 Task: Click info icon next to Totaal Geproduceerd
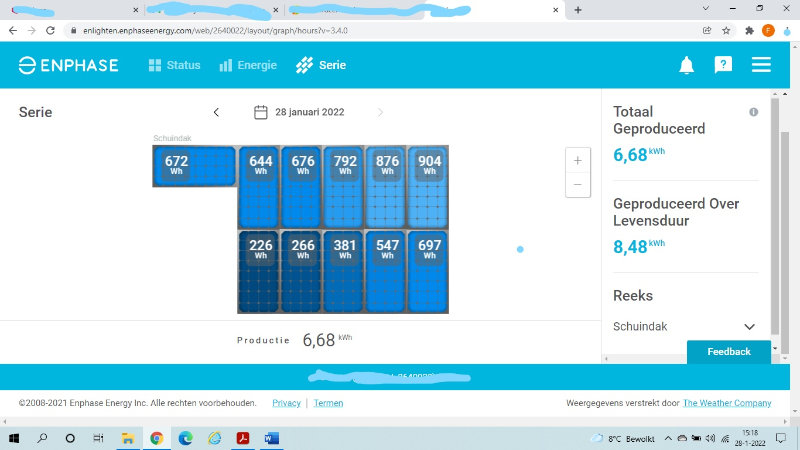[x=753, y=112]
